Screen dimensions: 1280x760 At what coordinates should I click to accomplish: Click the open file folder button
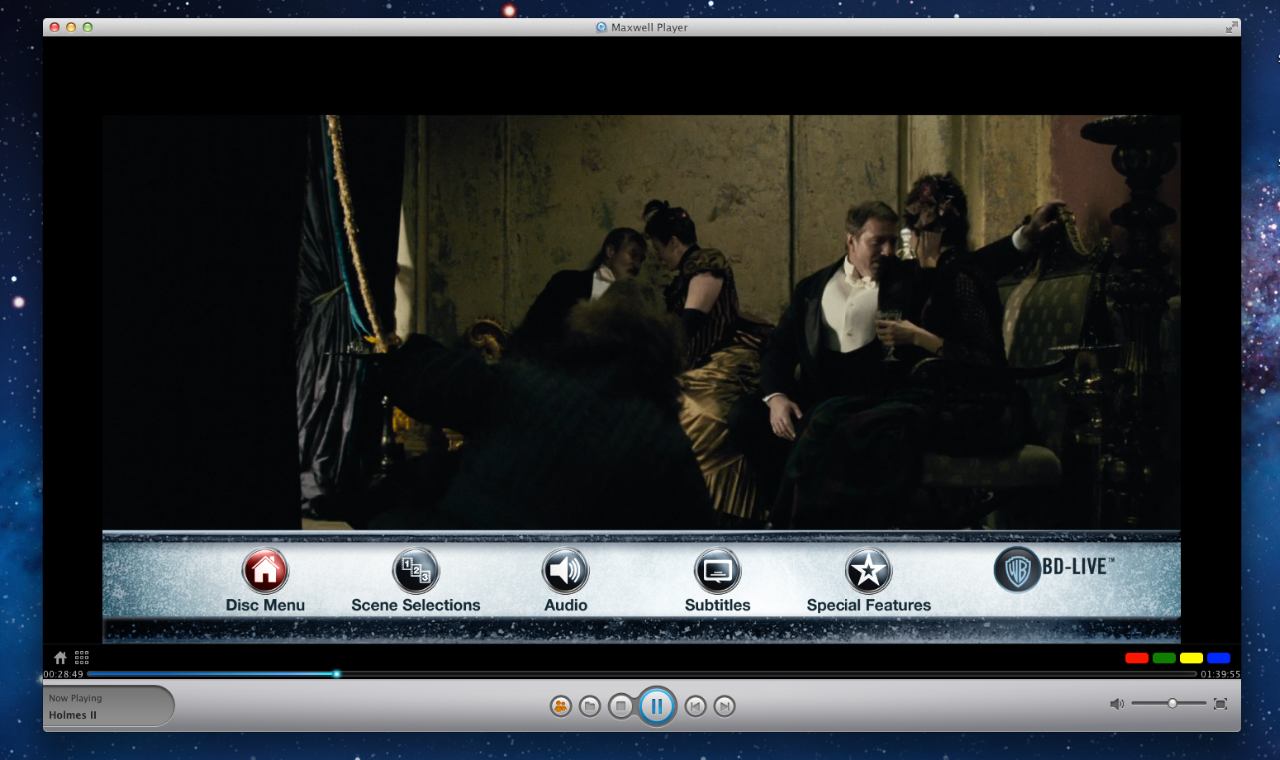tap(590, 707)
